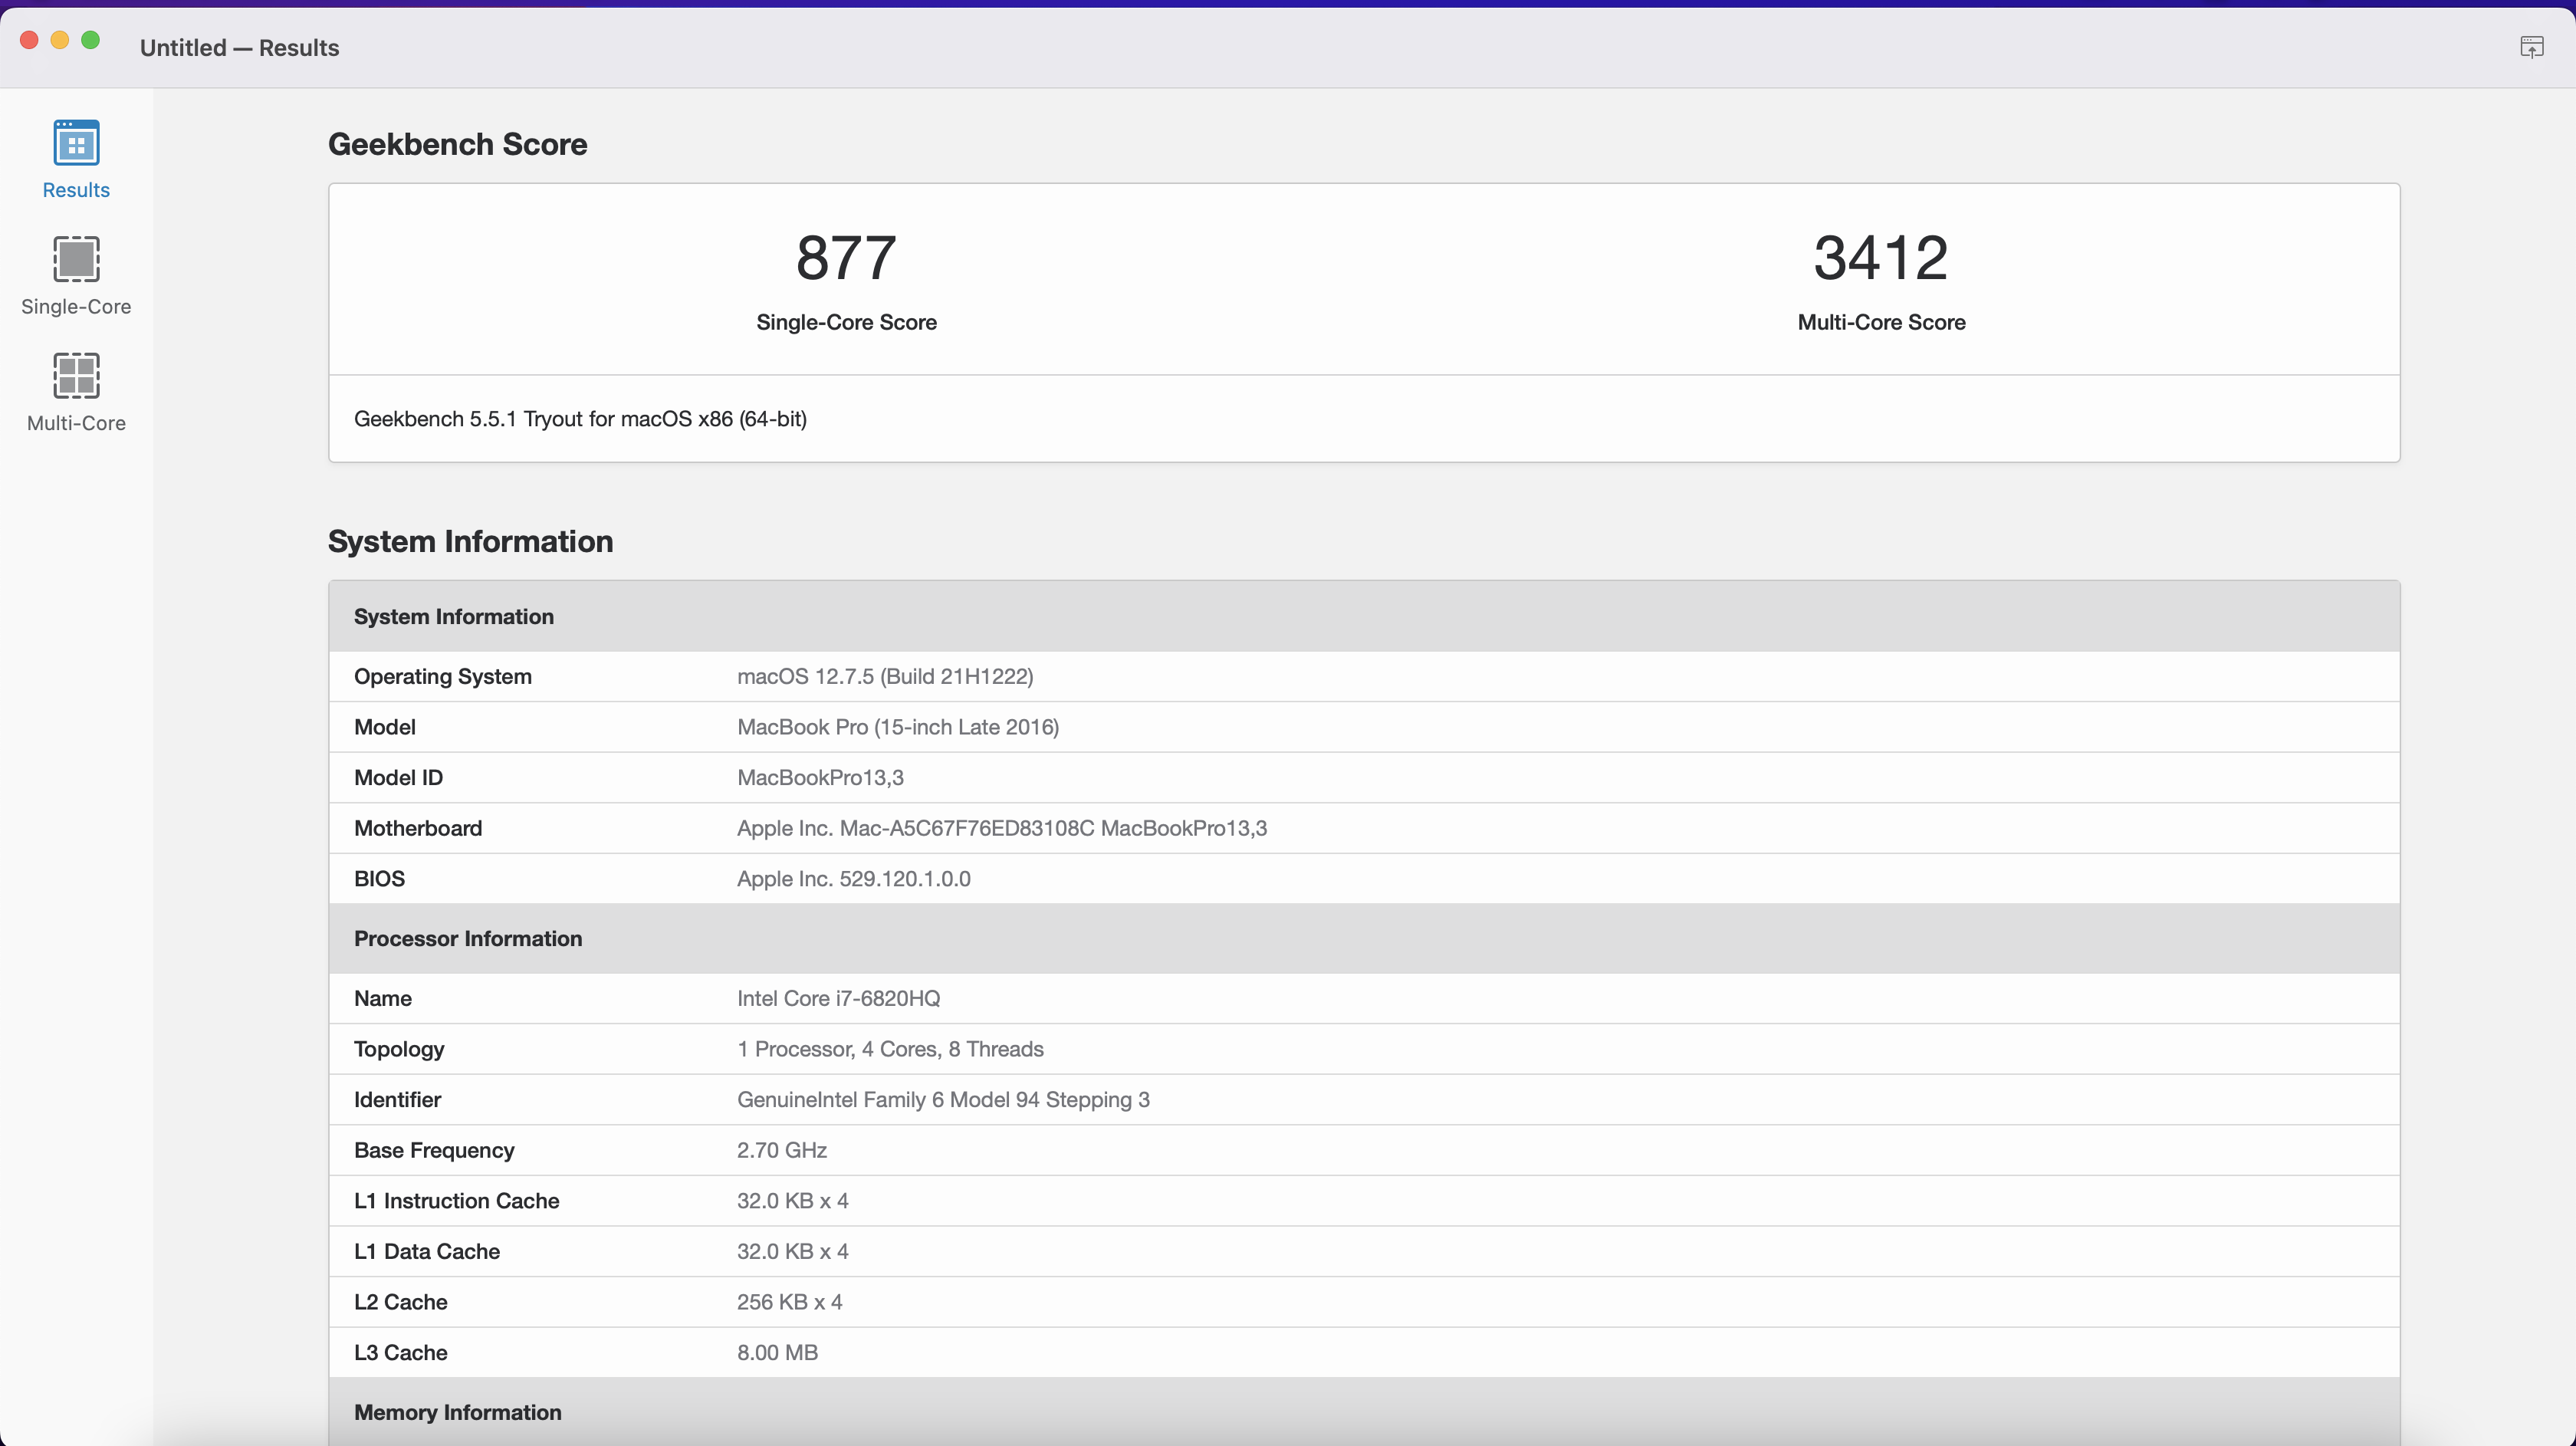The width and height of the screenshot is (2576, 1446).
Task: Minimize the window with the yellow button
Action: [x=60, y=40]
